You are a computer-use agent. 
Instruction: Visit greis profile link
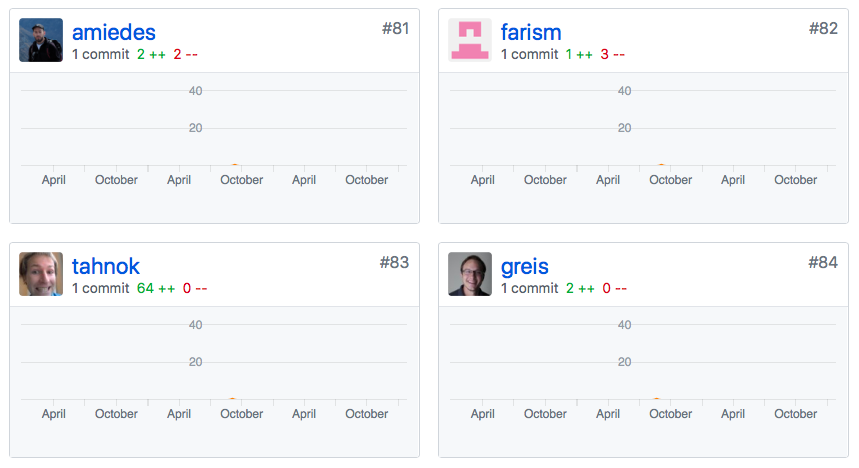(x=525, y=266)
